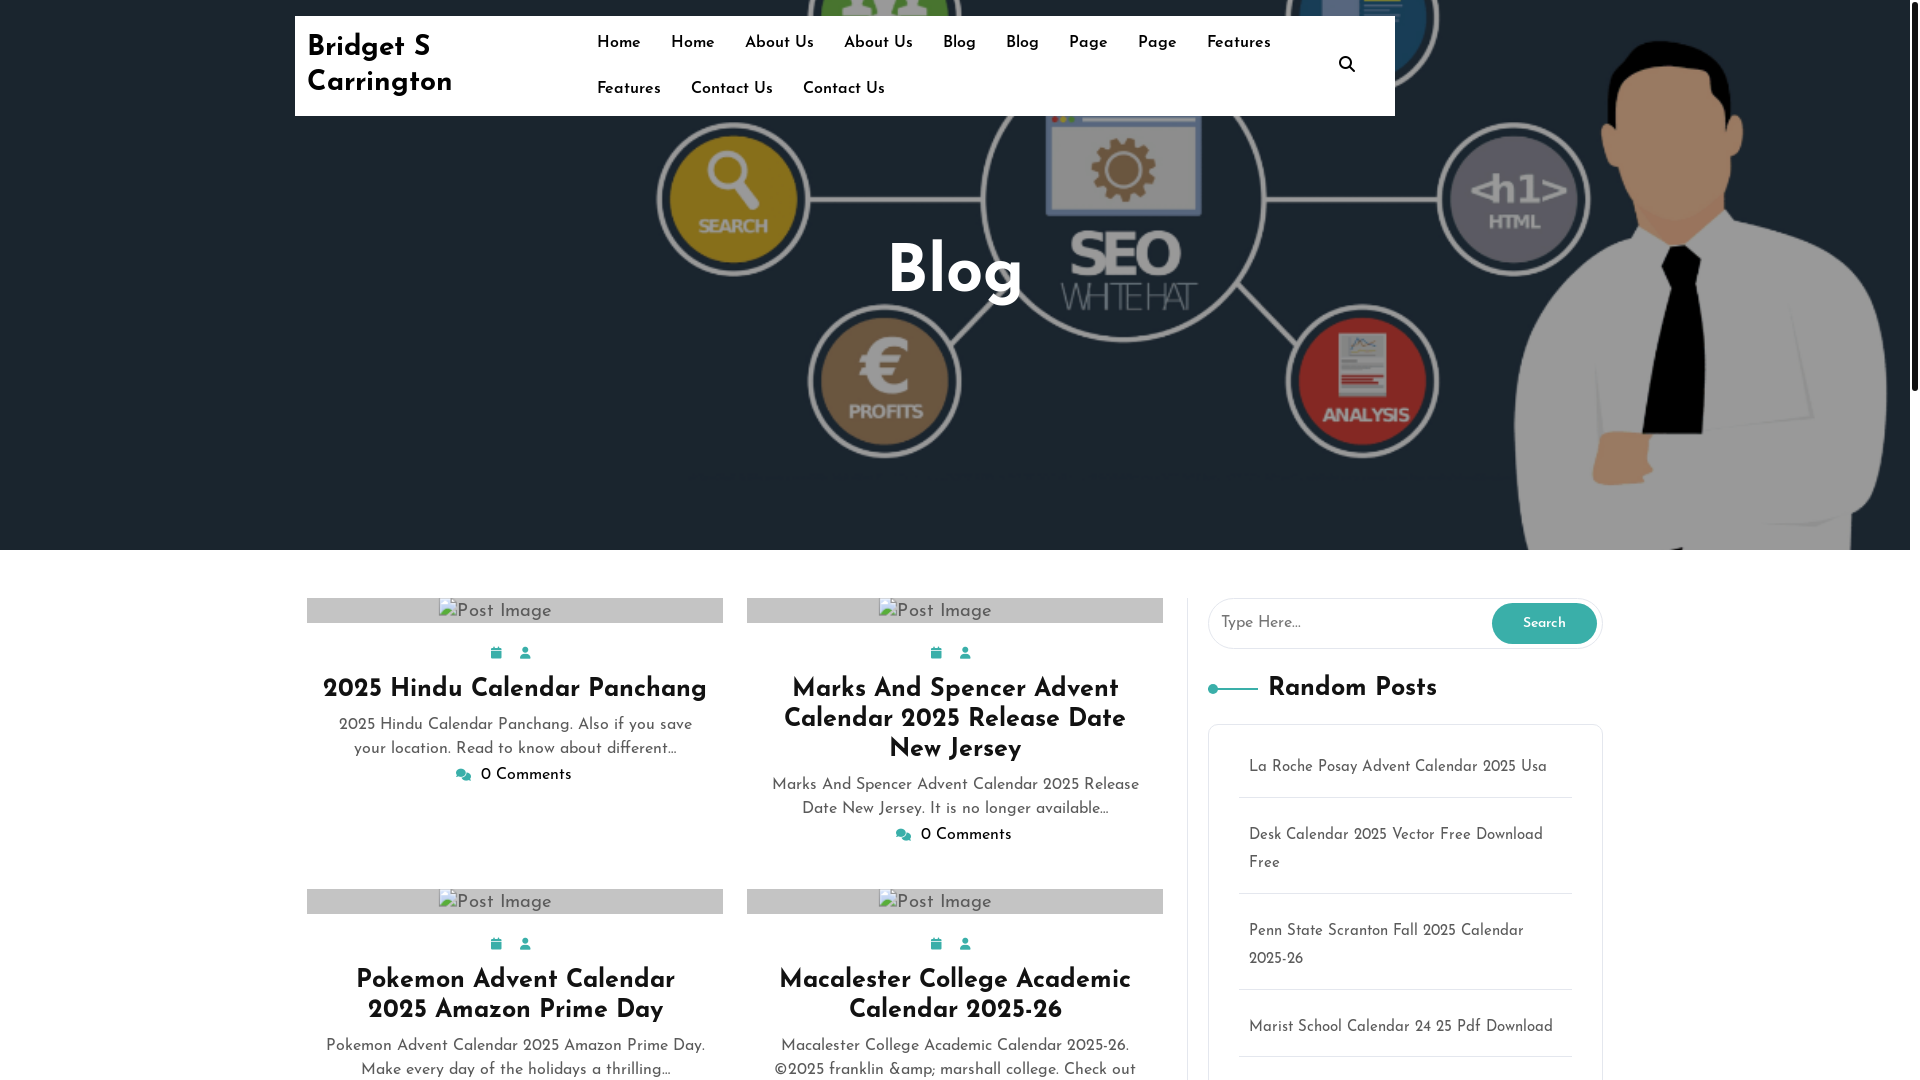Open the first Contact Us menu item

(x=731, y=89)
